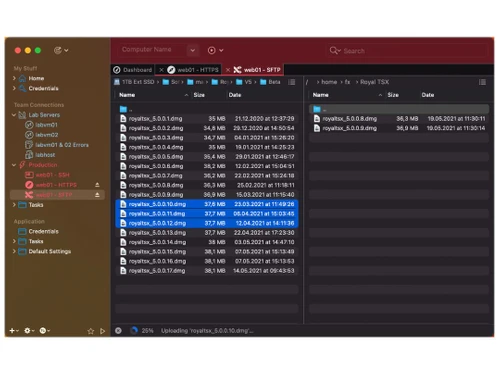This screenshot has width=500, height=375.
Task: Collapse the Lab Servers group
Action: click(14, 115)
